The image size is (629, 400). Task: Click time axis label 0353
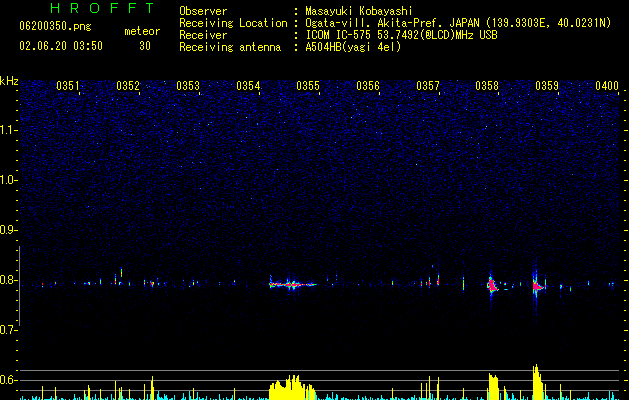click(x=188, y=86)
